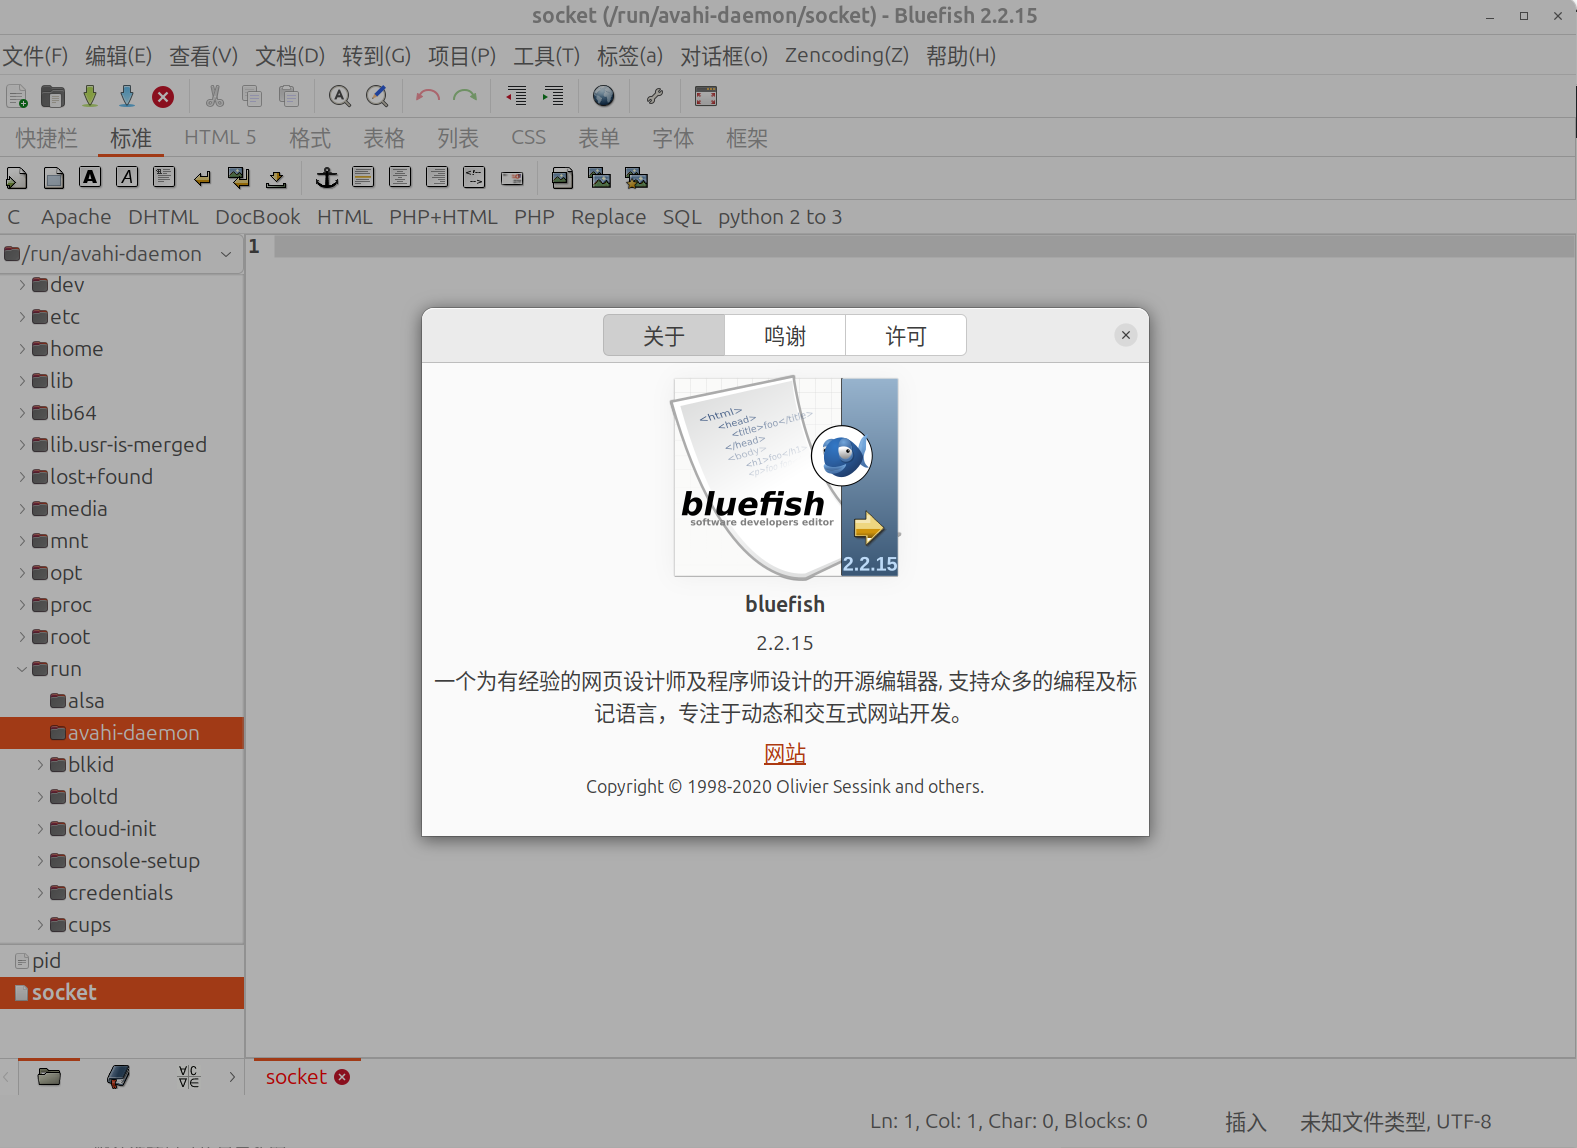1577x1148 pixels.
Task: Open the preview in browser globe icon
Action: [x=603, y=96]
